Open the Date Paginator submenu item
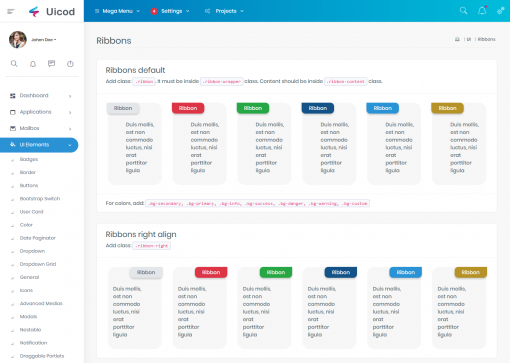 tap(37, 238)
